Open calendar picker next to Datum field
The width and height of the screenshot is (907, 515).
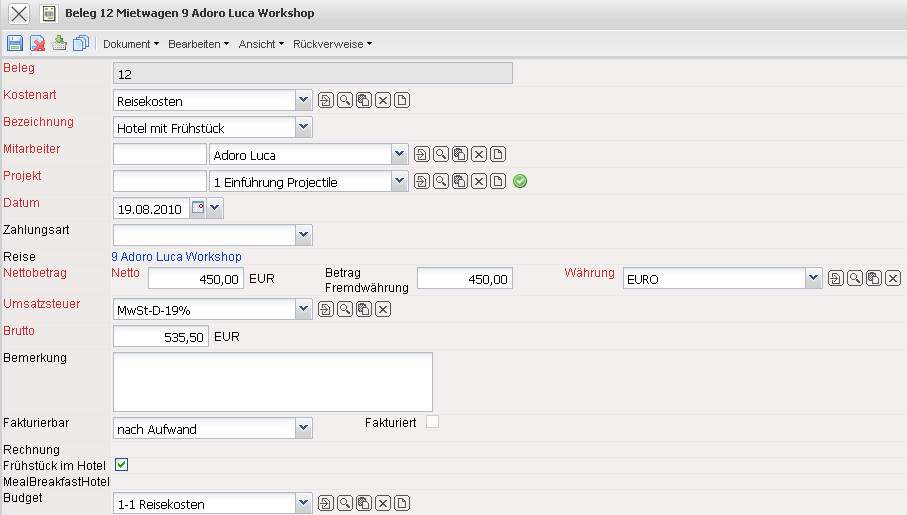click(x=197, y=208)
